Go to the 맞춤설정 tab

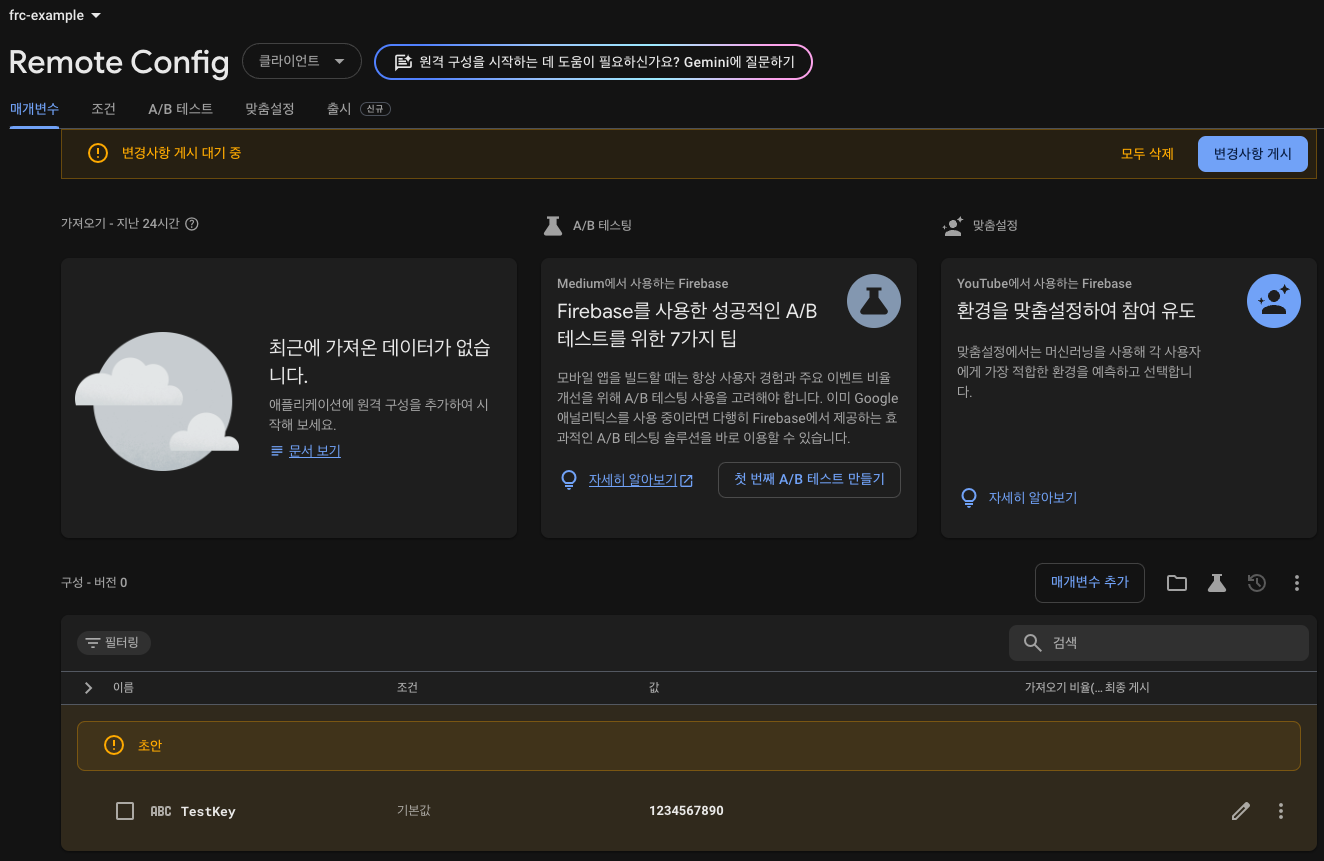pos(270,109)
